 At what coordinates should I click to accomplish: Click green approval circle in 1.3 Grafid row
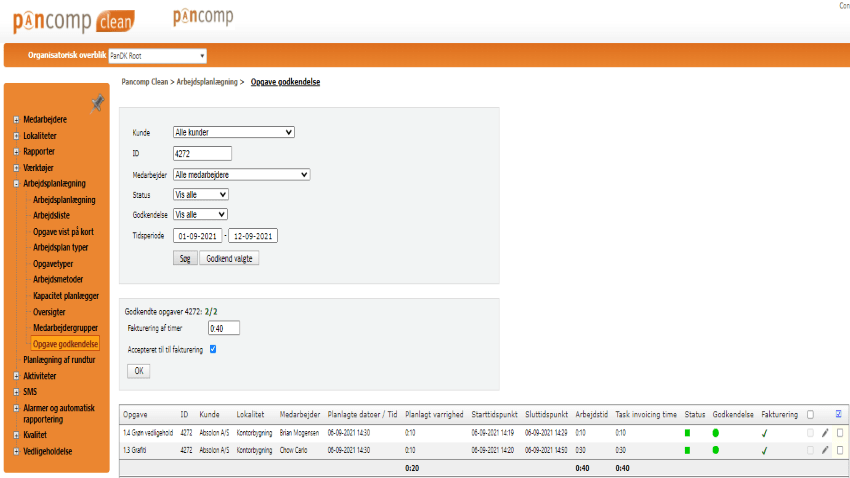[716, 451]
